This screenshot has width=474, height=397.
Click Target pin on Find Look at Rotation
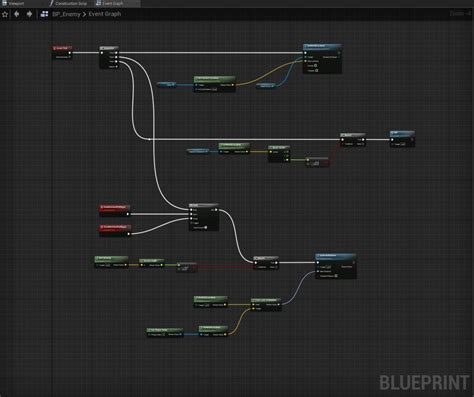pyautogui.click(x=253, y=309)
